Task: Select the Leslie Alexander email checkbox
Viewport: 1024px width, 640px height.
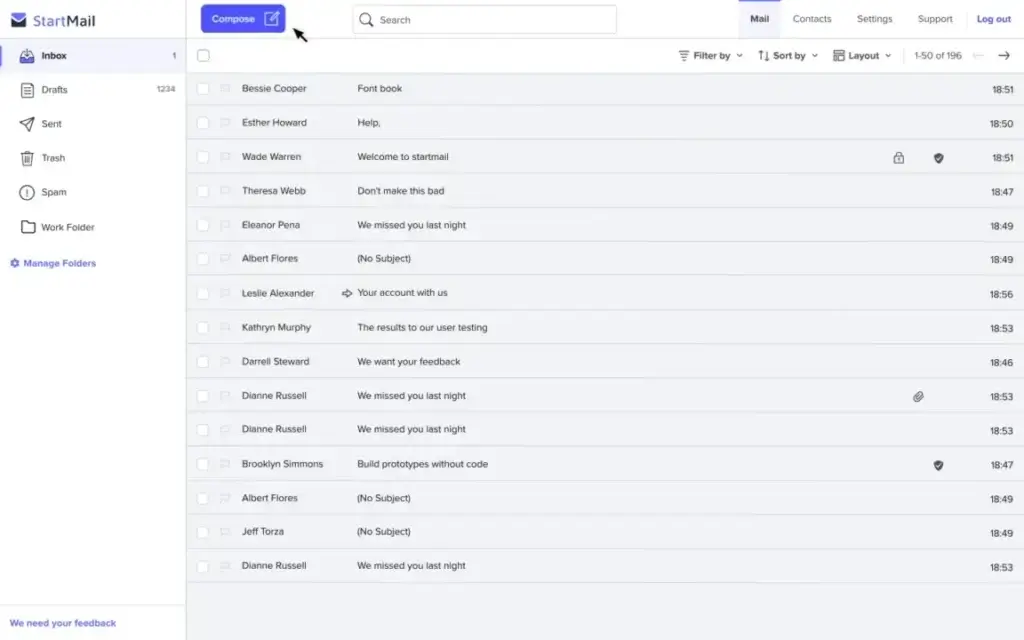Action: tap(203, 293)
